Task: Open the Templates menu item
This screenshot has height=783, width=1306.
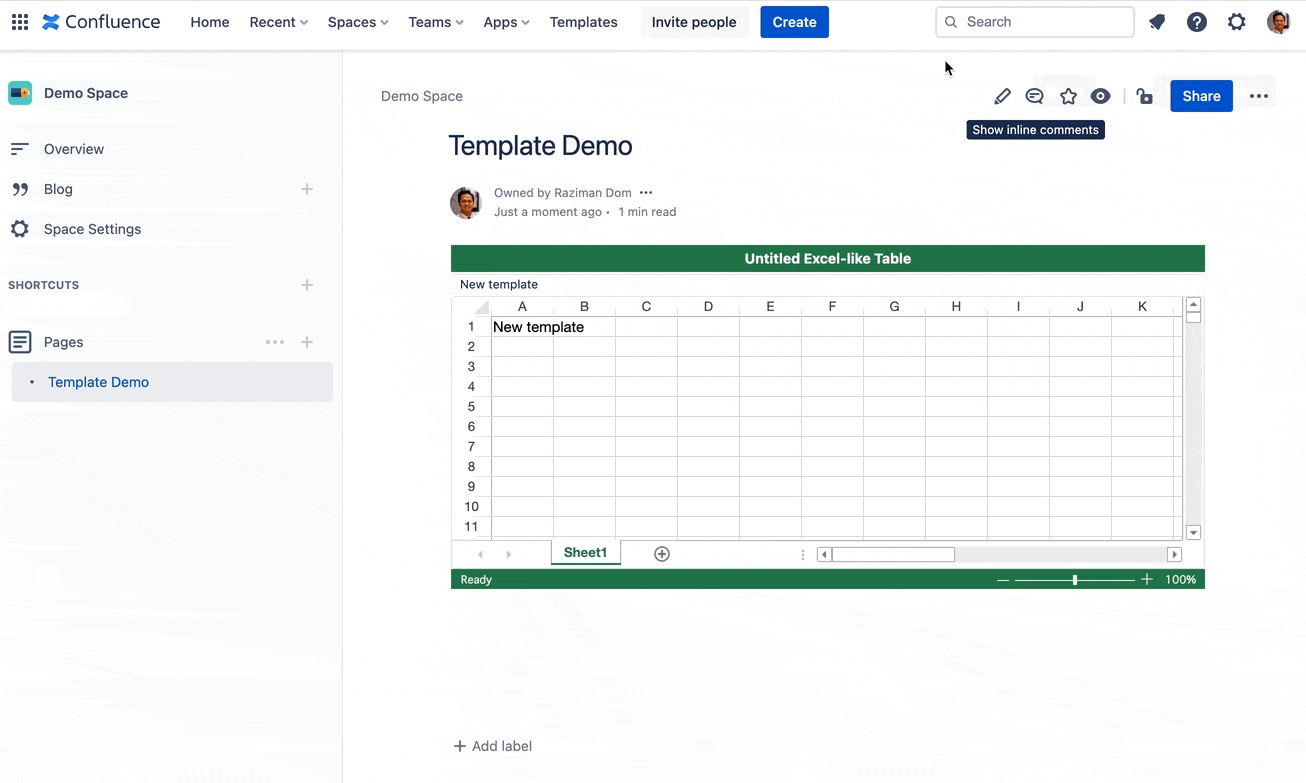Action: point(583,21)
